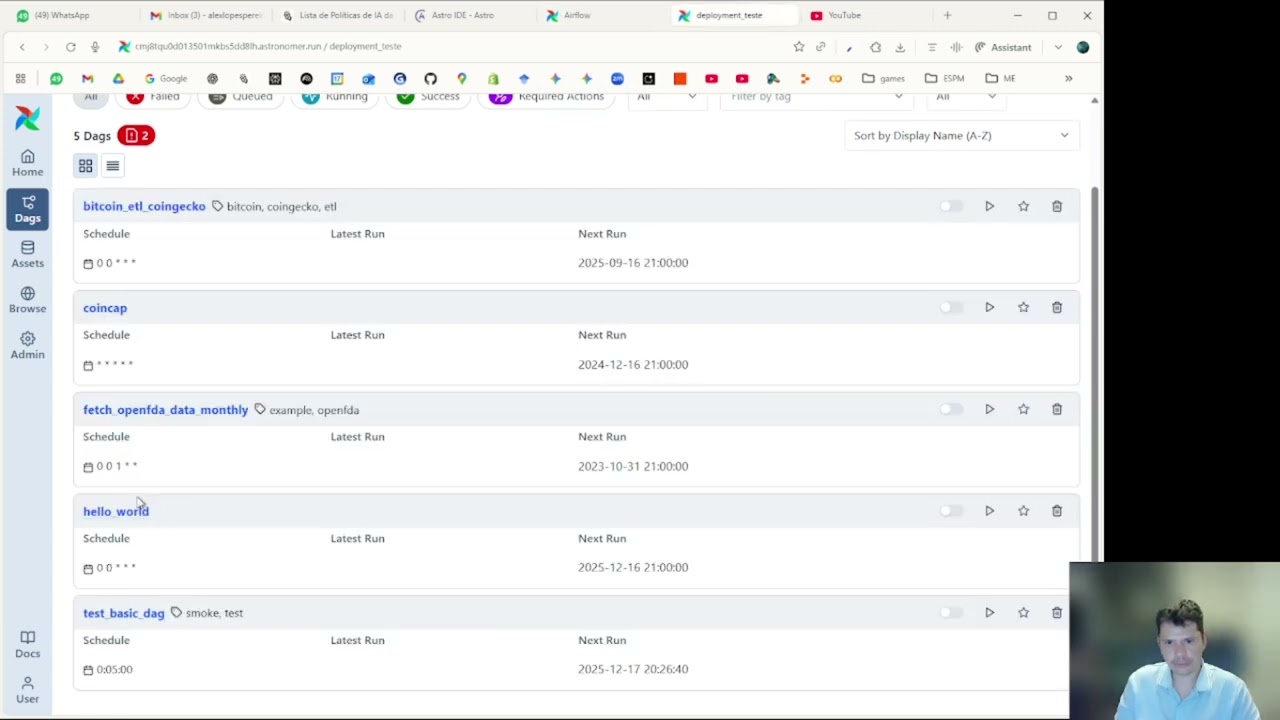Delete the hello_world DAG
The height and width of the screenshot is (720, 1280).
click(x=1057, y=511)
